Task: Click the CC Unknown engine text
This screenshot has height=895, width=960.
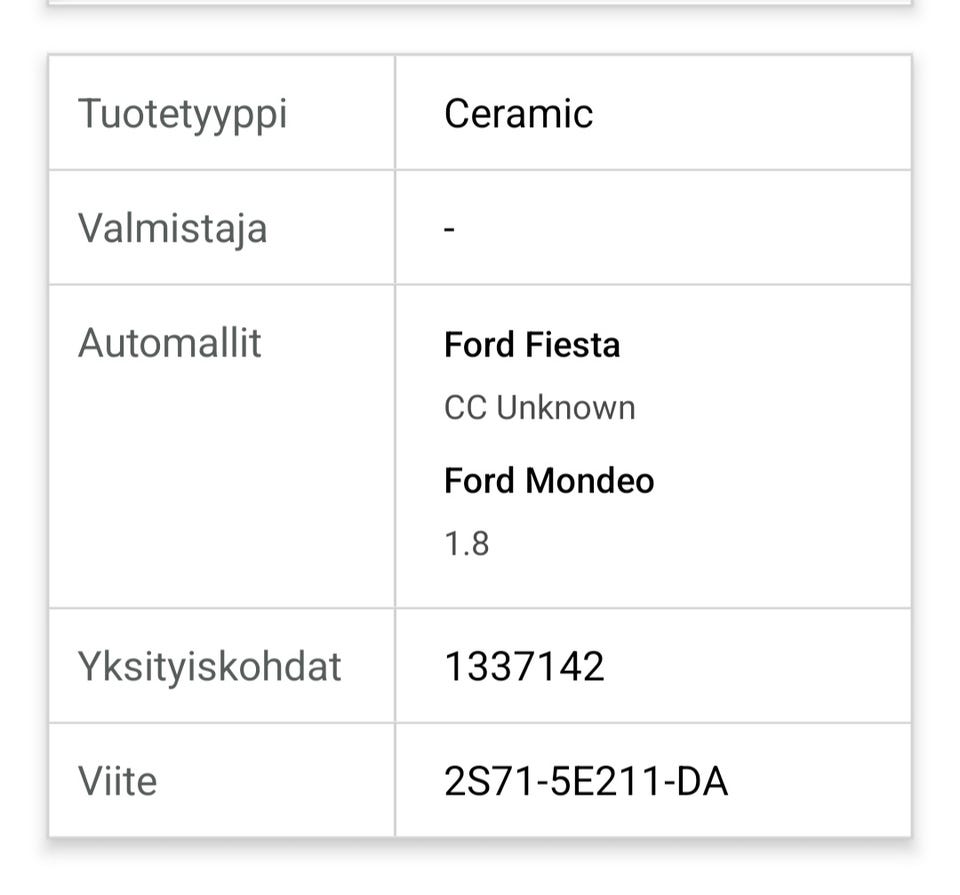Action: tap(539, 408)
